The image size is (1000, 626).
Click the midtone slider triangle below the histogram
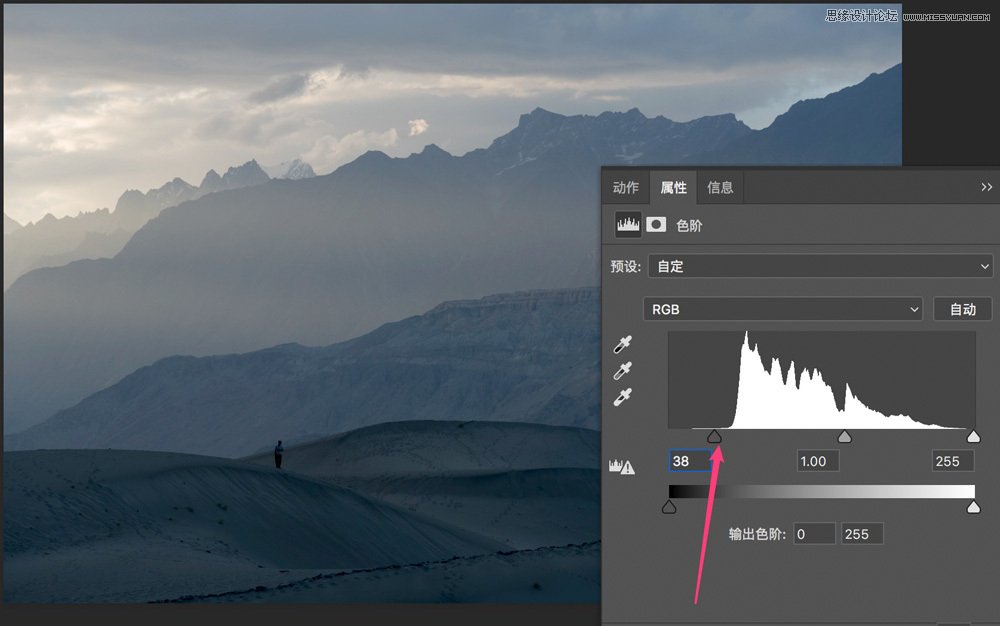(x=844, y=435)
